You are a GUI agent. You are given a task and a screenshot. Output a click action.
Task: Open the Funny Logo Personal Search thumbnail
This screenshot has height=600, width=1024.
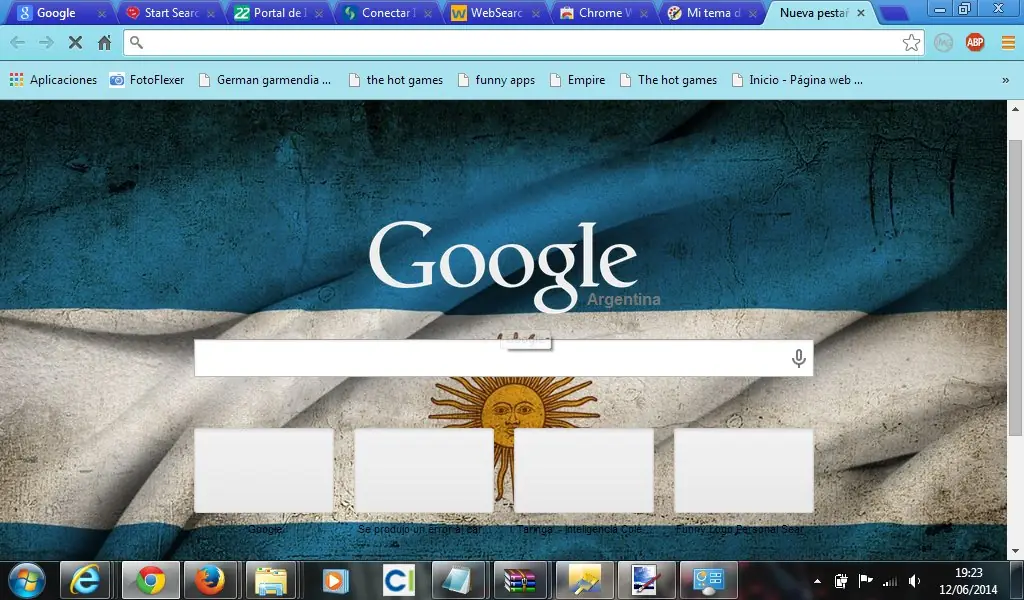click(744, 471)
